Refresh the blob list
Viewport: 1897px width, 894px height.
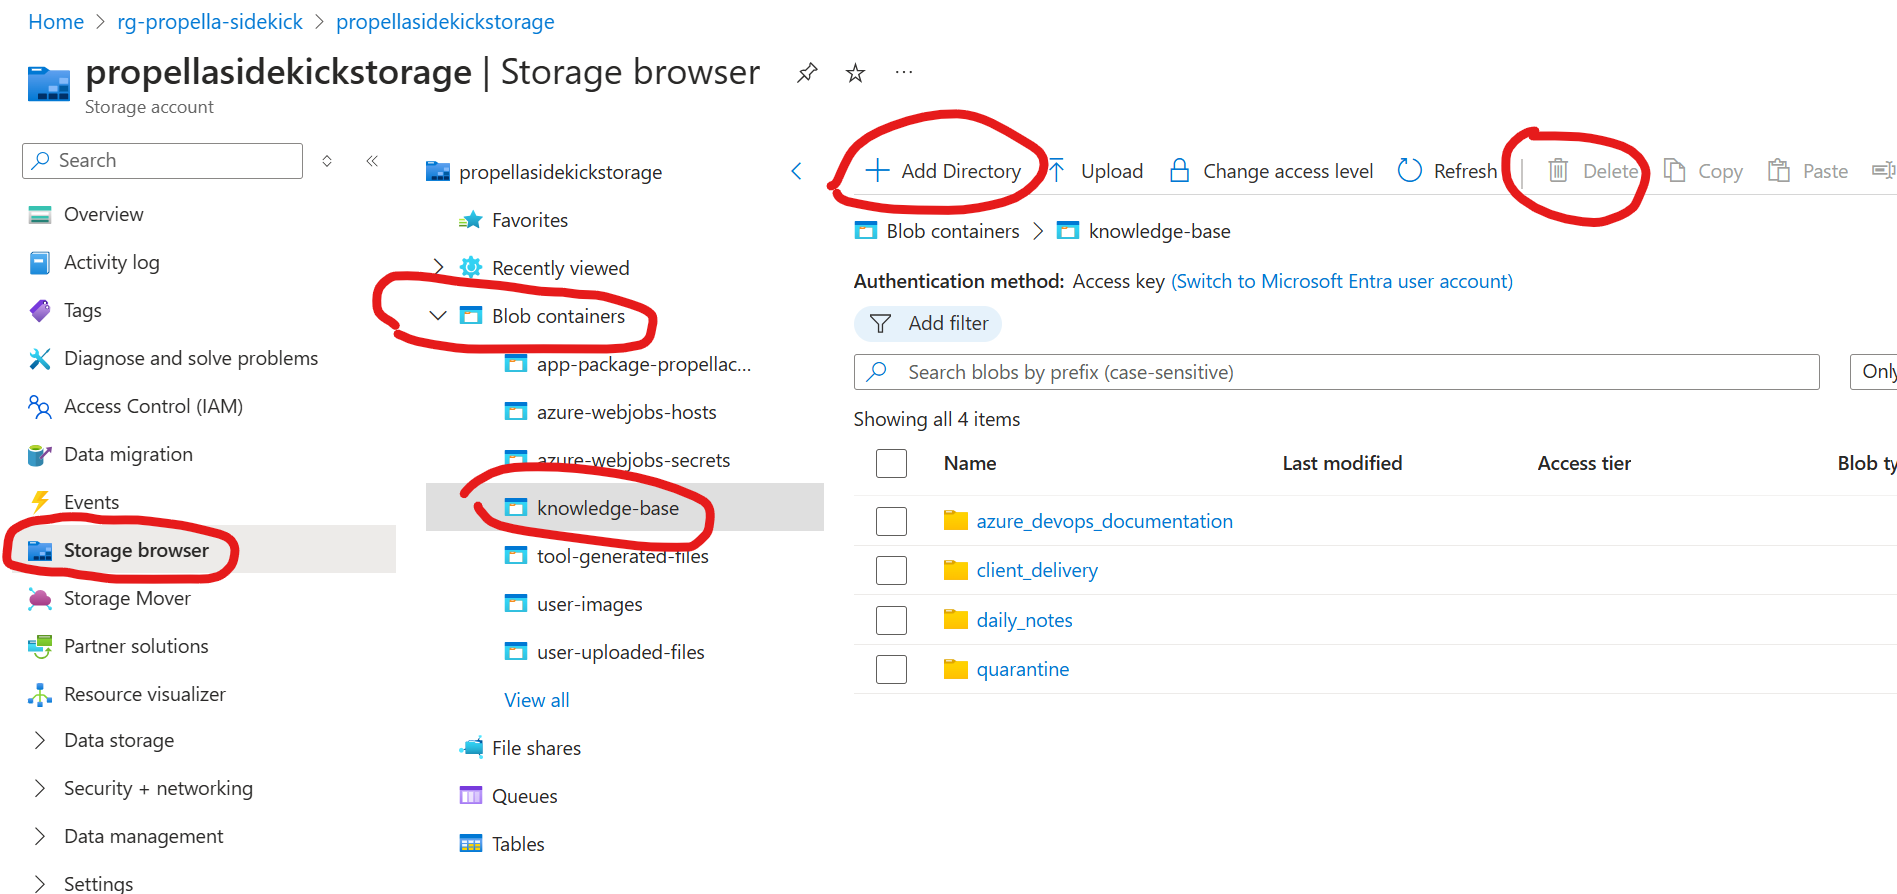(1447, 171)
